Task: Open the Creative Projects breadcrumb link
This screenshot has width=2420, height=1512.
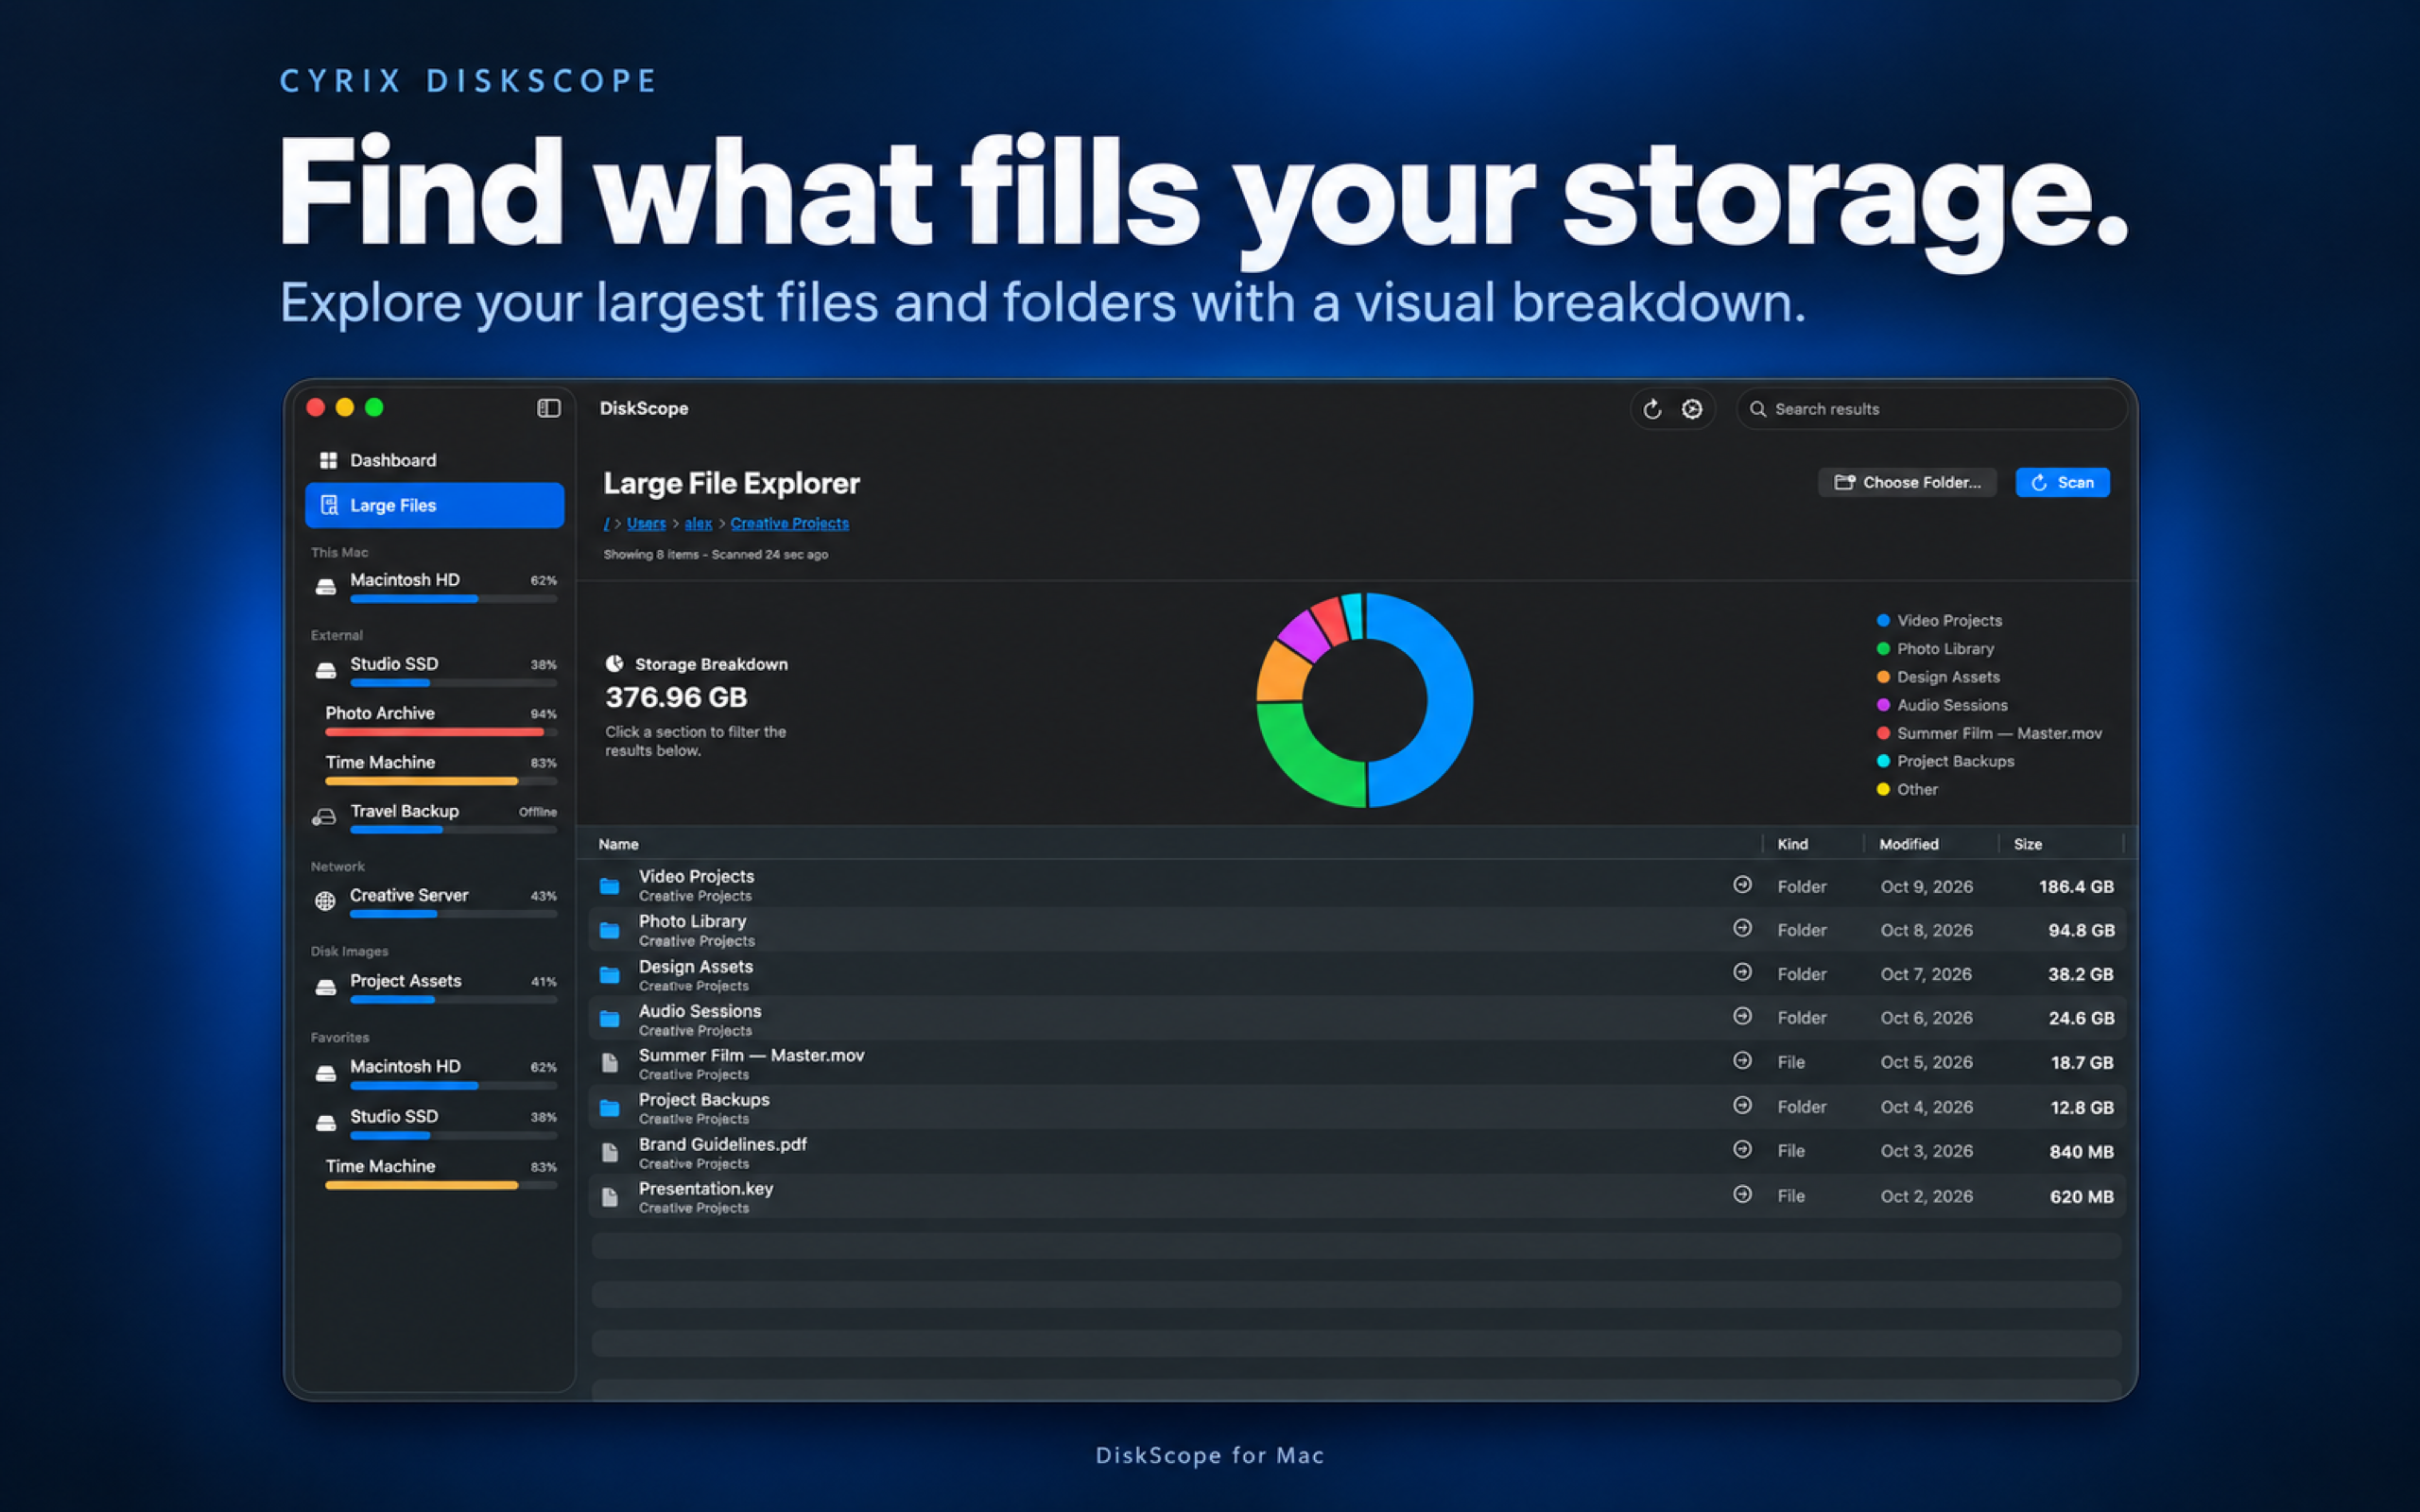Action: tap(789, 523)
